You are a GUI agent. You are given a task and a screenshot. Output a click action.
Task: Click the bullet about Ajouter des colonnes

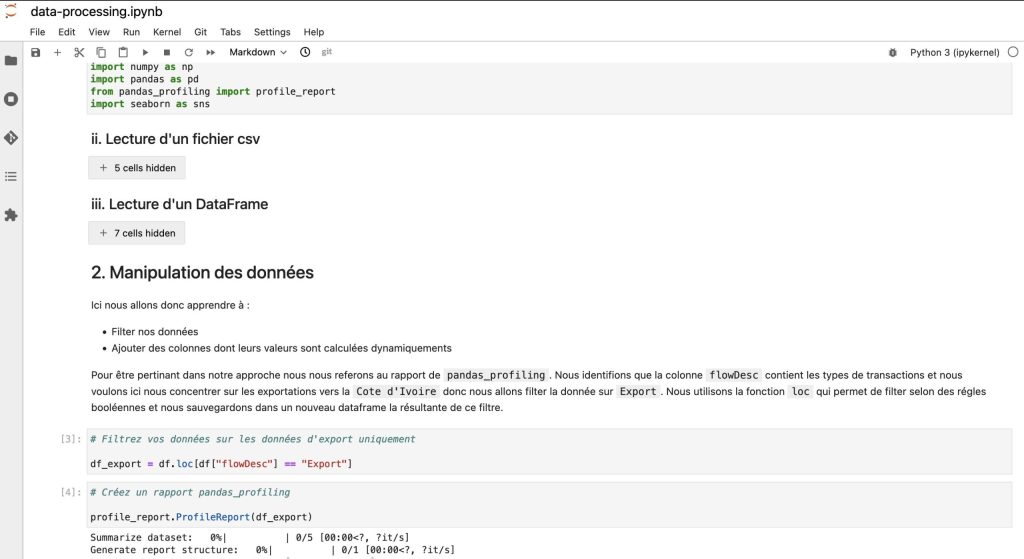[281, 348]
